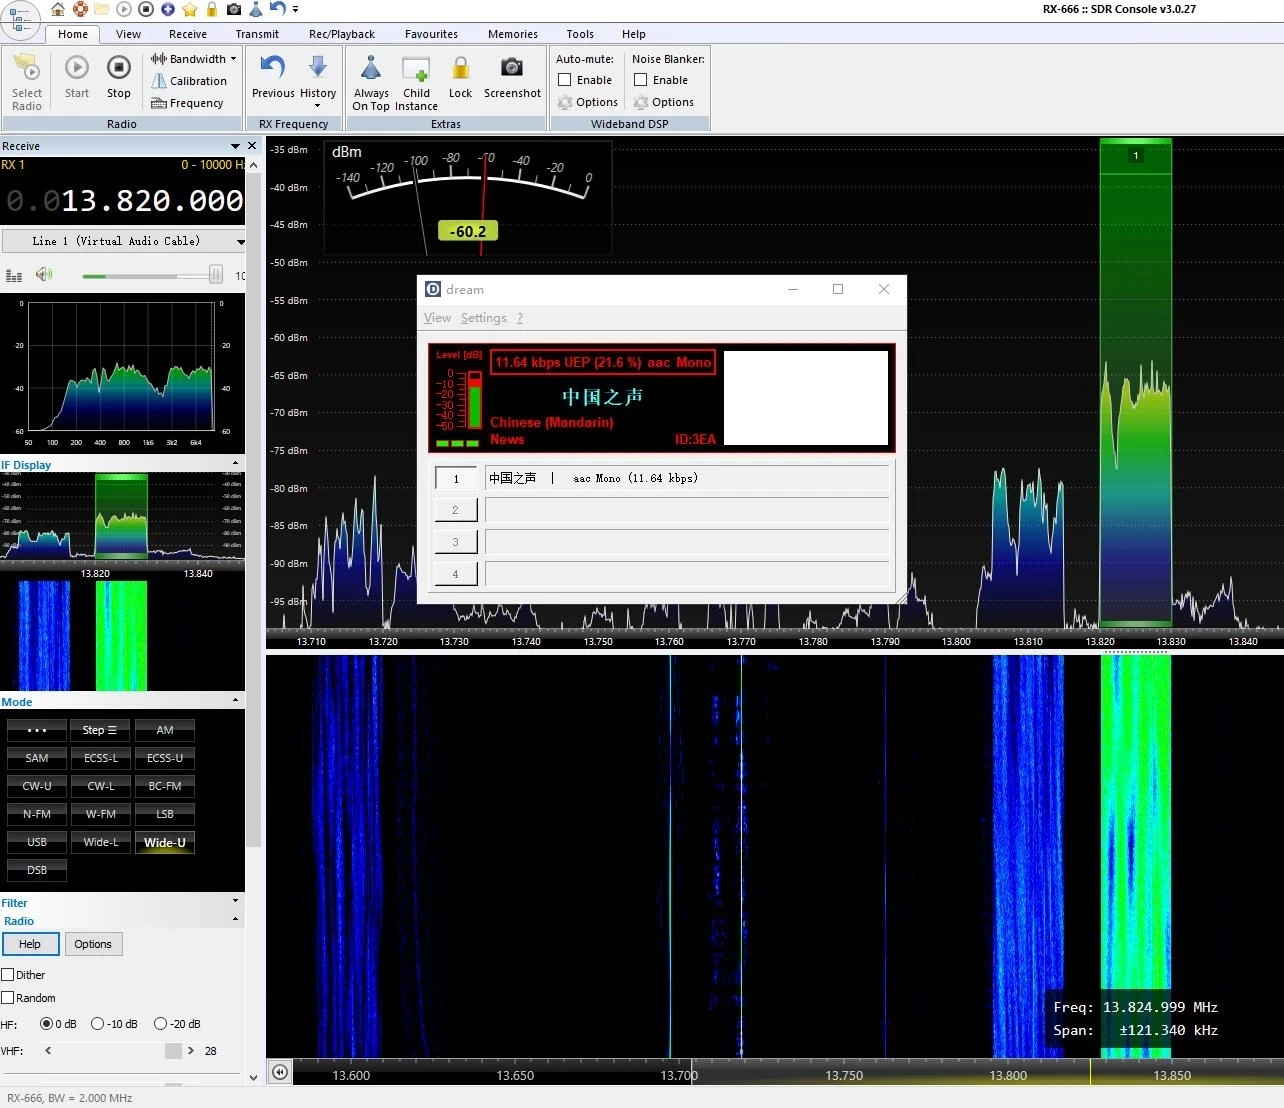
Task: Open the Bandwidth dropdown
Action: 193,59
